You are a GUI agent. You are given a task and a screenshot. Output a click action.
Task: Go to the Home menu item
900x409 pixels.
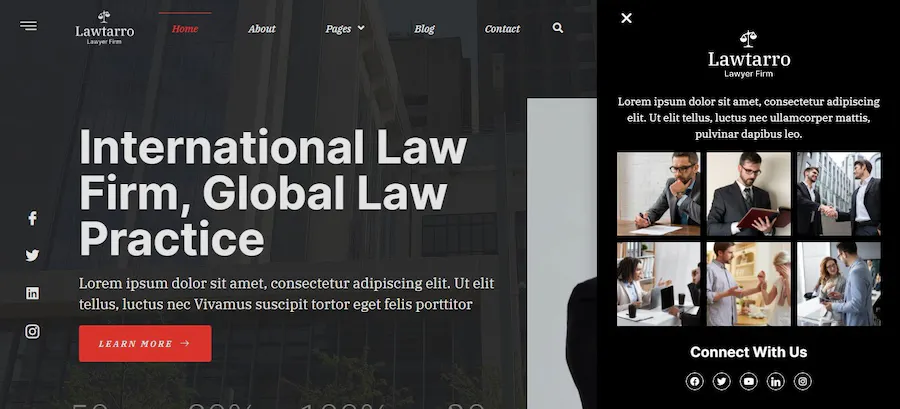(x=185, y=28)
